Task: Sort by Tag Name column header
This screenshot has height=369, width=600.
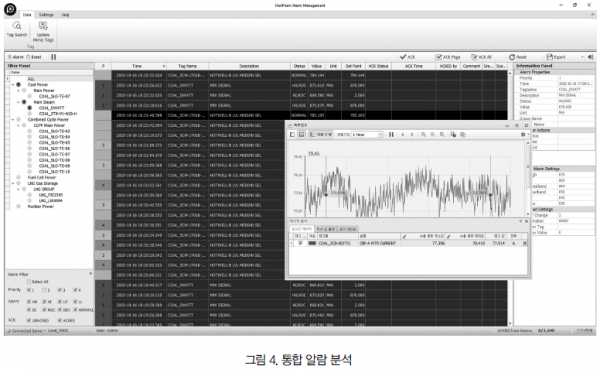Action: tap(188, 66)
